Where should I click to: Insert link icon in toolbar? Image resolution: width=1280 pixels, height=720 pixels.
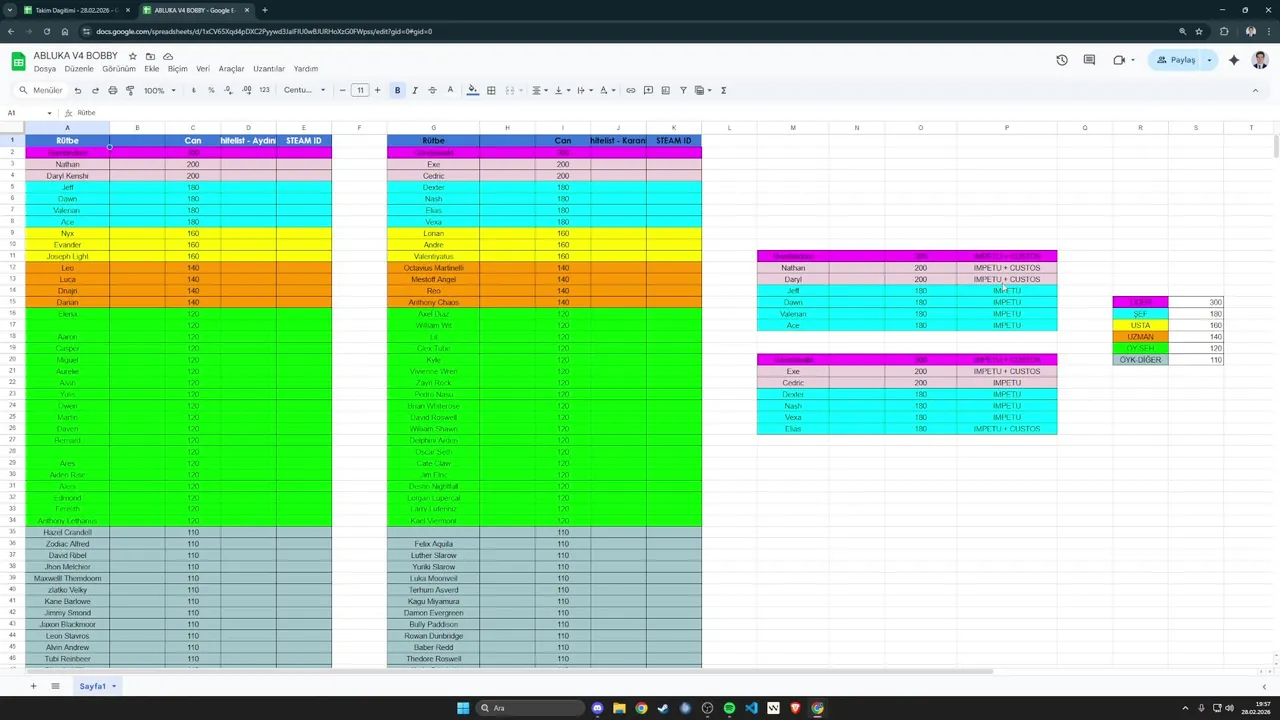(x=630, y=90)
